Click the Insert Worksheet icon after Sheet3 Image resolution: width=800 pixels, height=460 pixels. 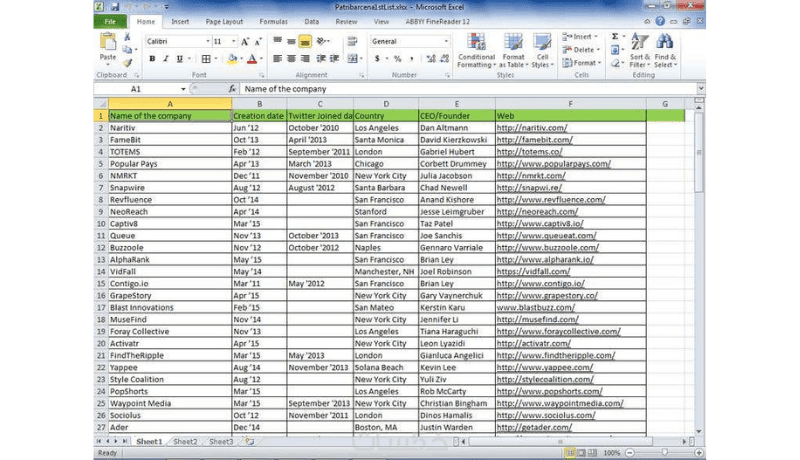(x=249, y=442)
